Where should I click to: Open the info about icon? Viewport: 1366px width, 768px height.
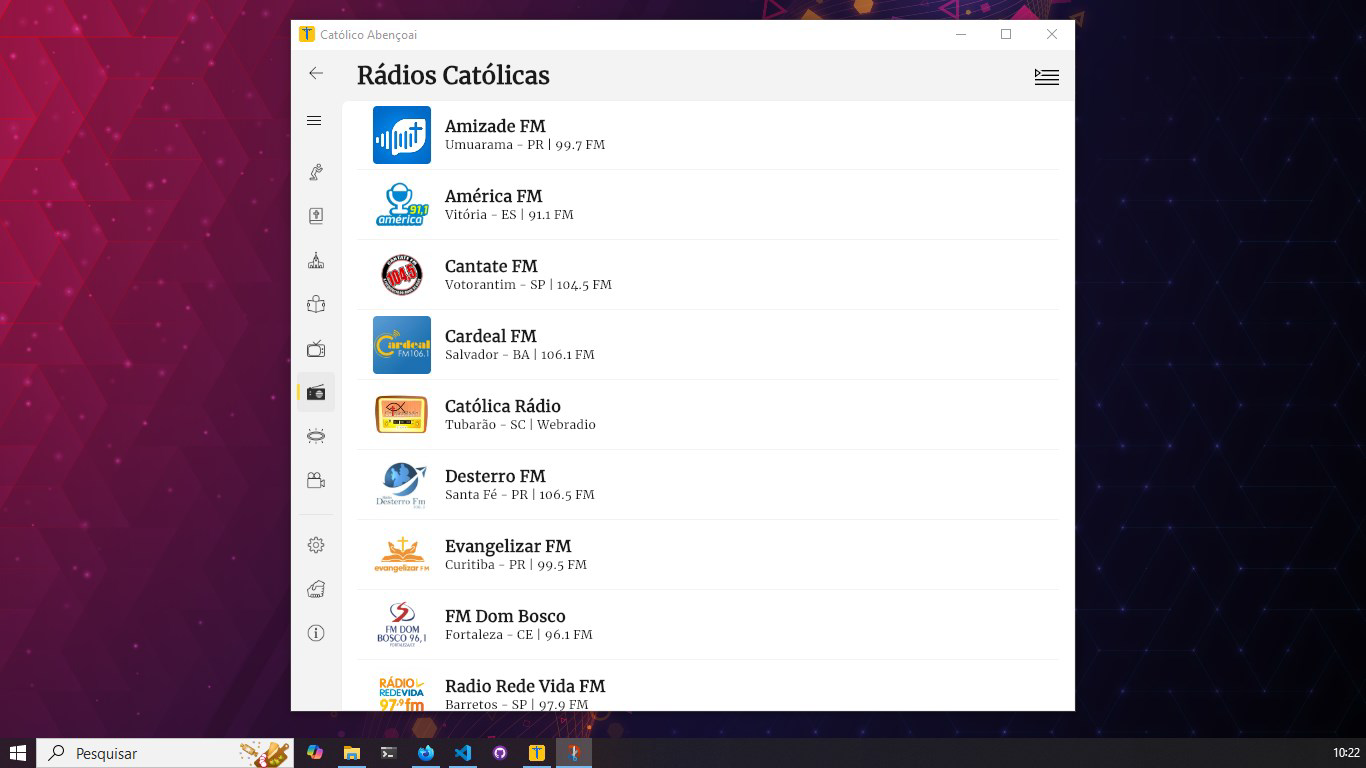(316, 633)
